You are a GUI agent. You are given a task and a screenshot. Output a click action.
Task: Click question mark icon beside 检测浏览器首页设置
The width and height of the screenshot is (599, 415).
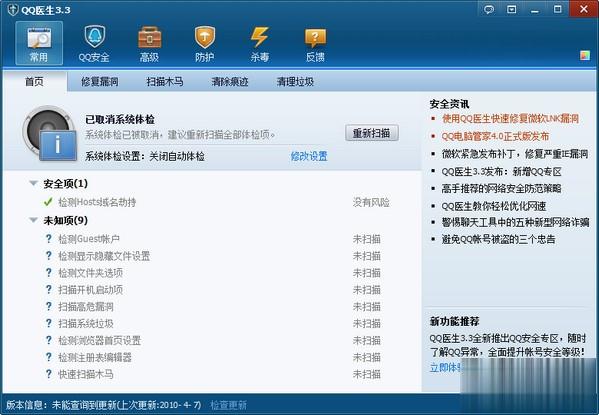coord(49,340)
